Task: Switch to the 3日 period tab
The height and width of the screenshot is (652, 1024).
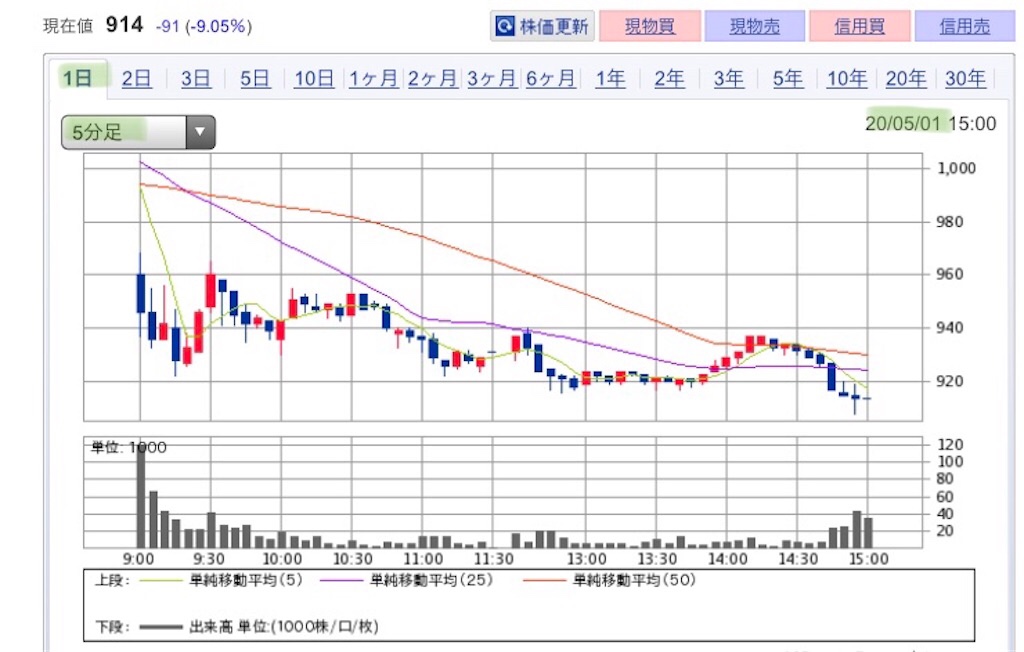Action: click(x=195, y=78)
